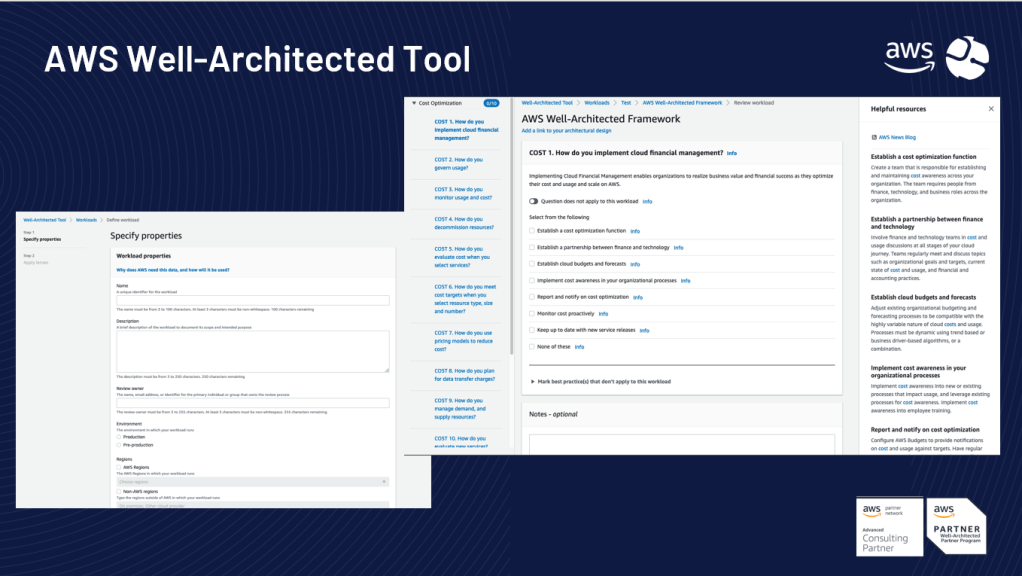Viewport: 1022px width, 576px height.
Task: Check the AWS Regions checkbox
Action: [119, 465]
